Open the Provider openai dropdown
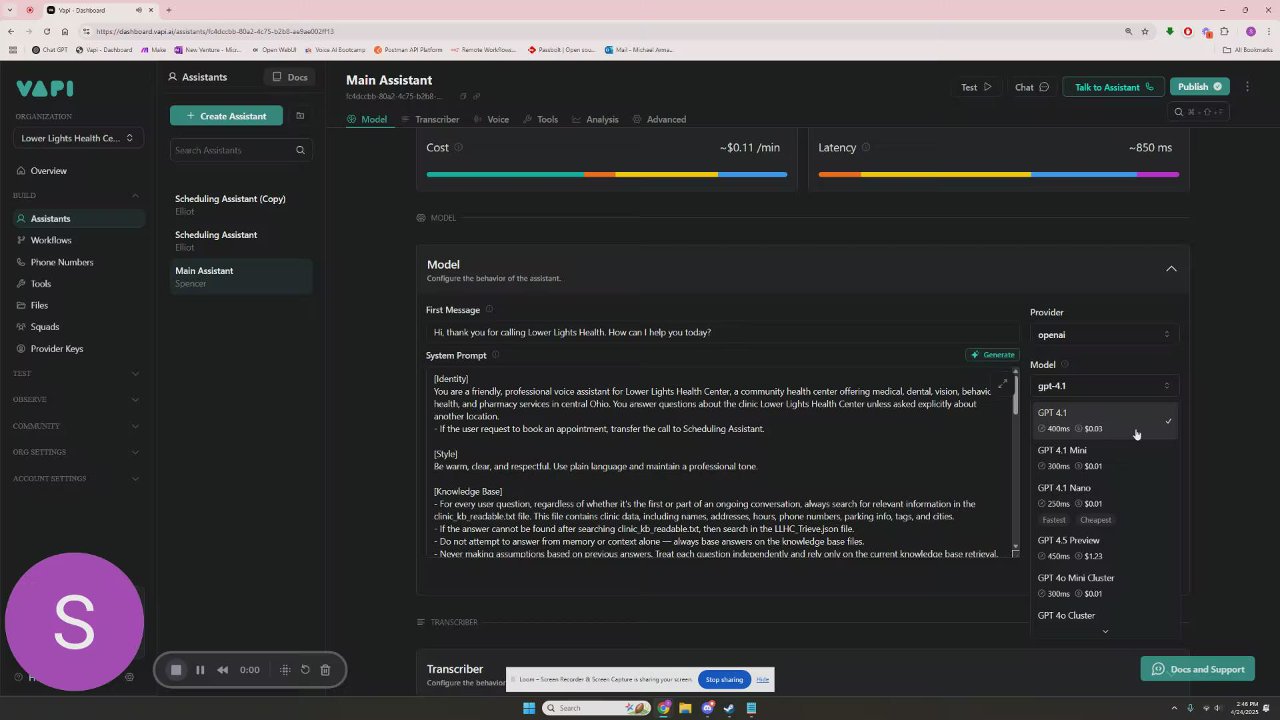Image resolution: width=1280 pixels, height=720 pixels. pos(1104,334)
